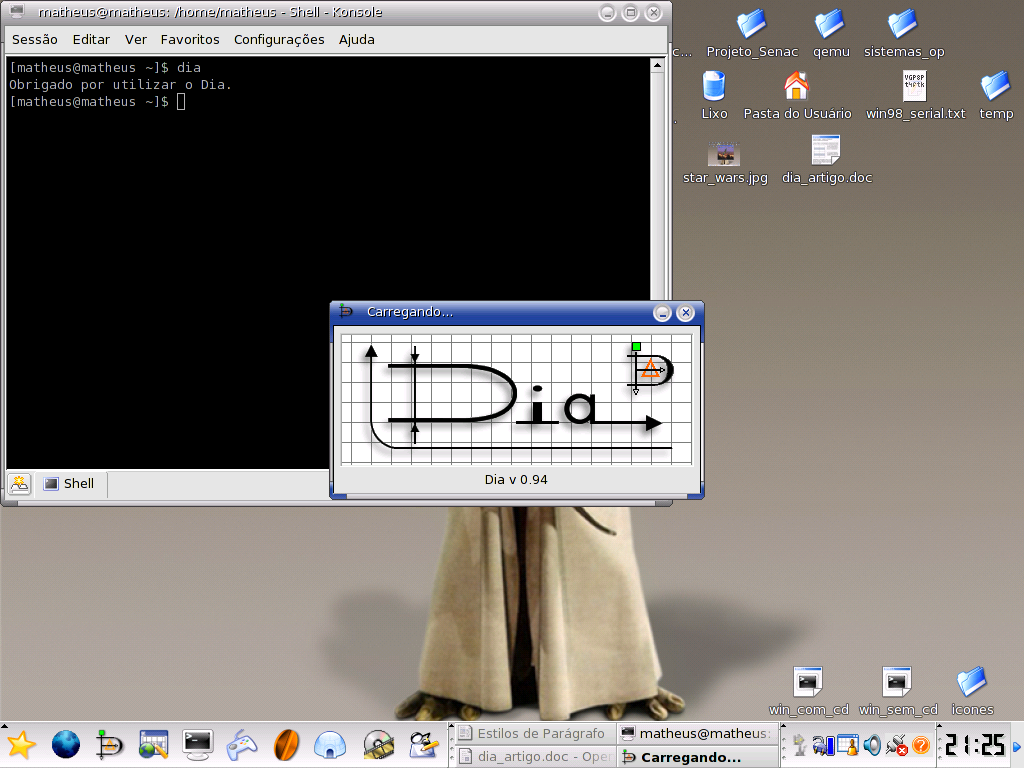This screenshot has height=768, width=1024.
Task: Select the win_sem_cd desktop script icon
Action: (898, 692)
